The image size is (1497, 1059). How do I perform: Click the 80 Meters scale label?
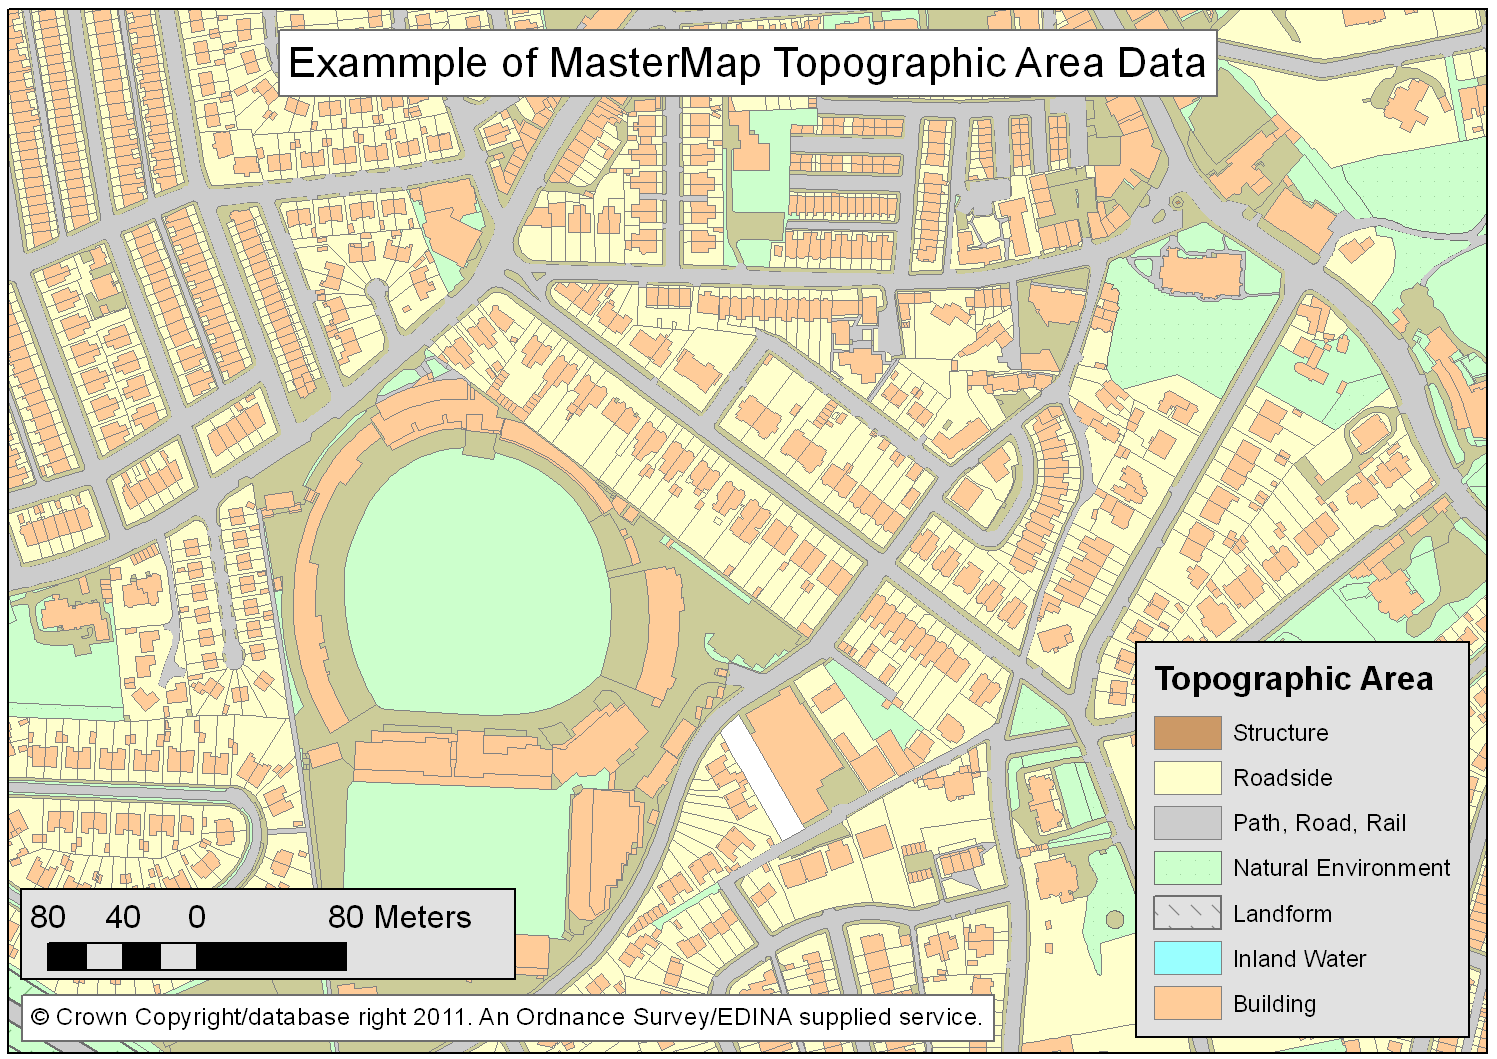[x=399, y=917]
